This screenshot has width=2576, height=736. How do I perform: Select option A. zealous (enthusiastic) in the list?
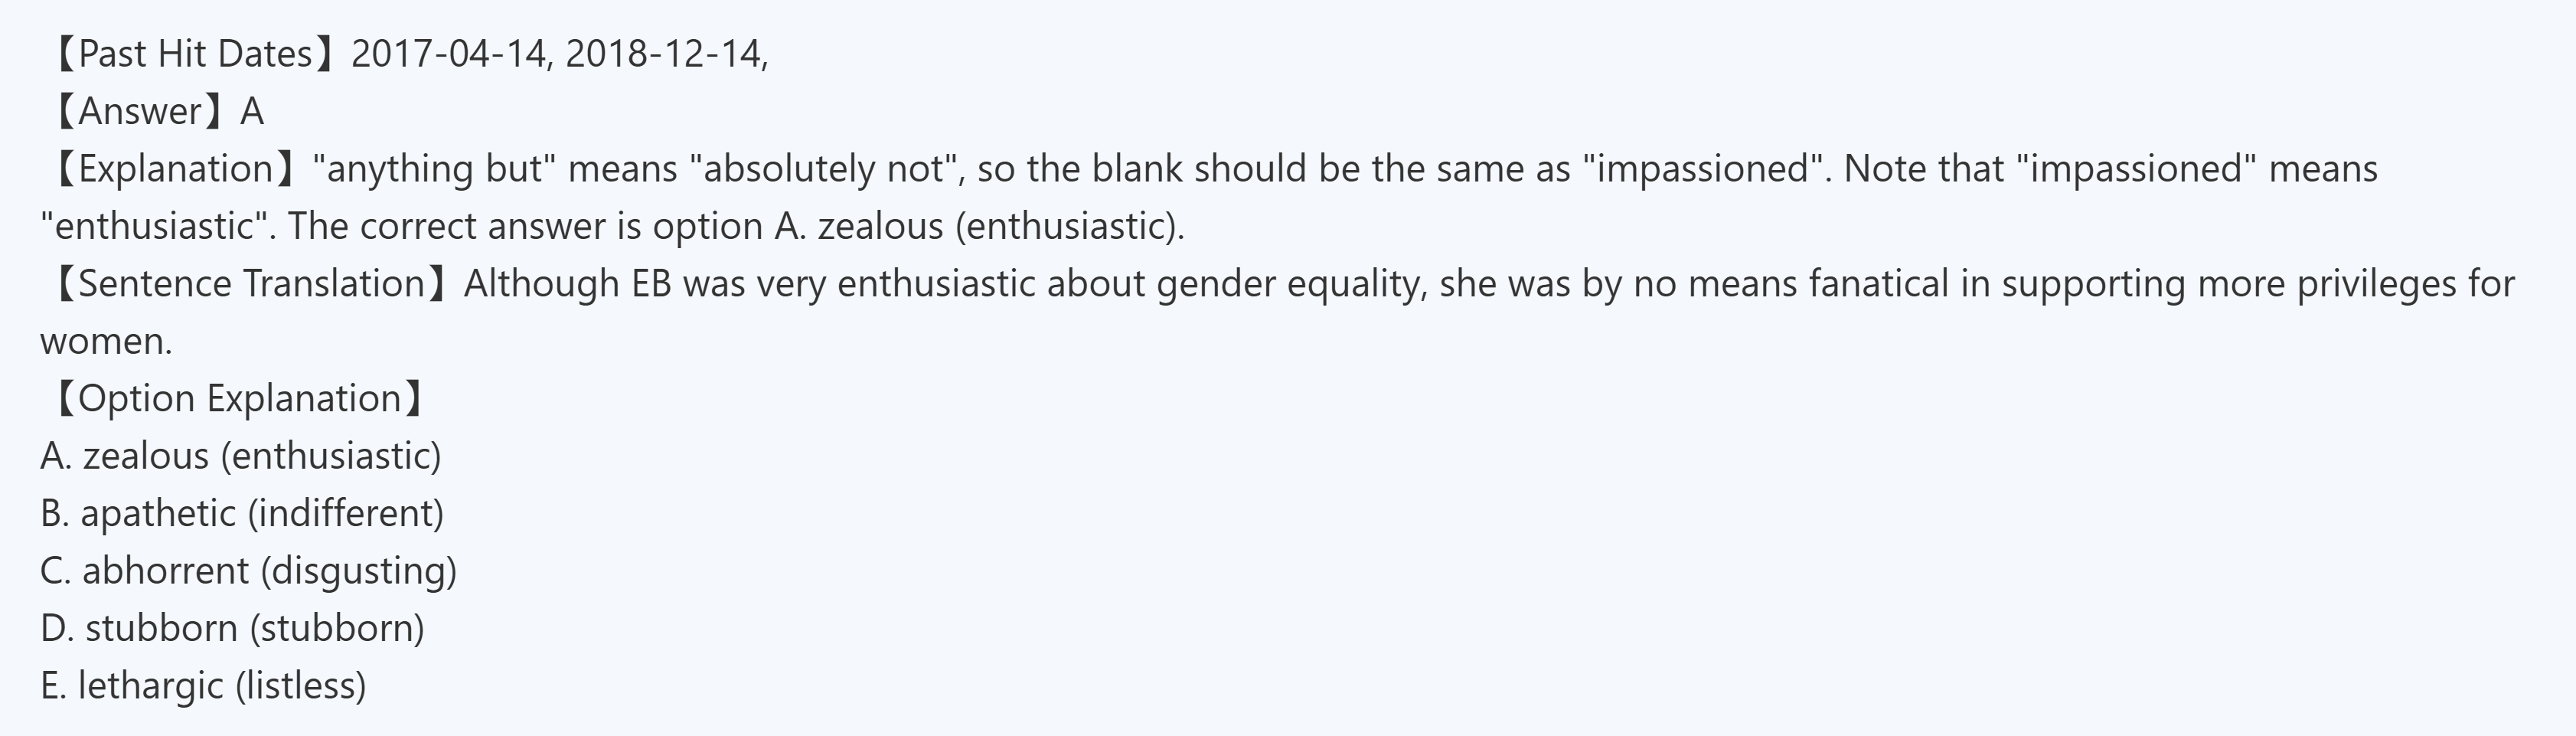click(x=241, y=456)
